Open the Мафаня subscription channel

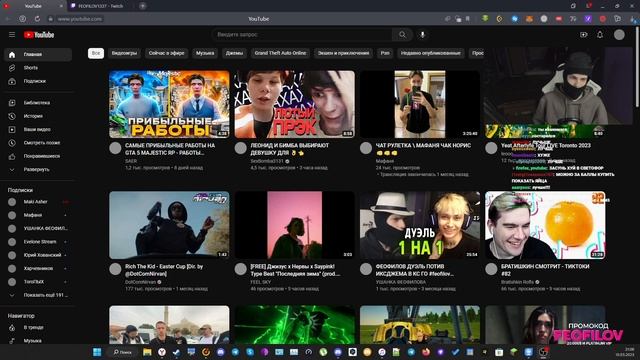pyautogui.click(x=38, y=215)
